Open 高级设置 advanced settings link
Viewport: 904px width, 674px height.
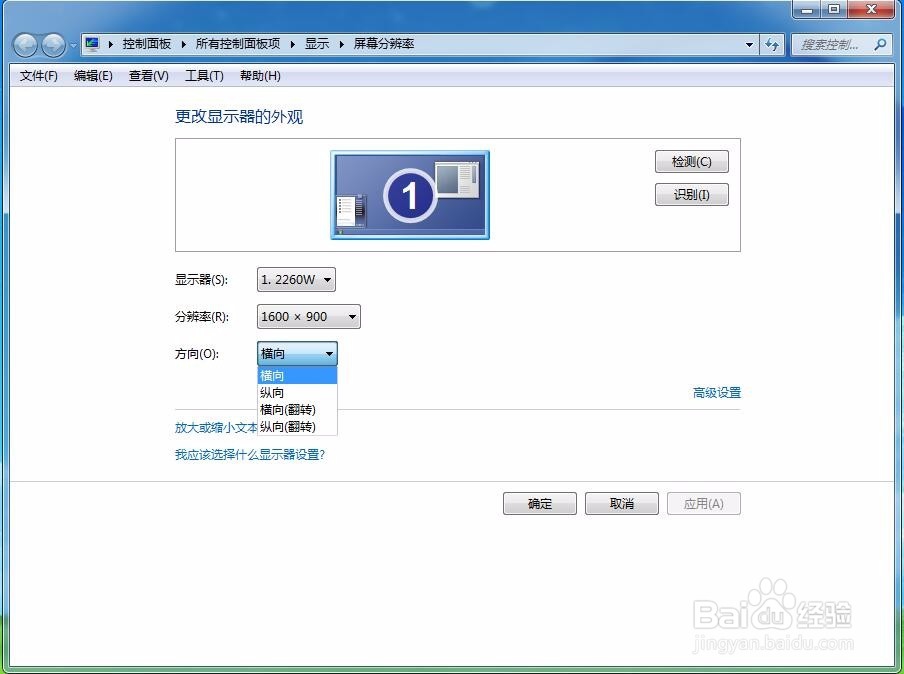pos(717,393)
